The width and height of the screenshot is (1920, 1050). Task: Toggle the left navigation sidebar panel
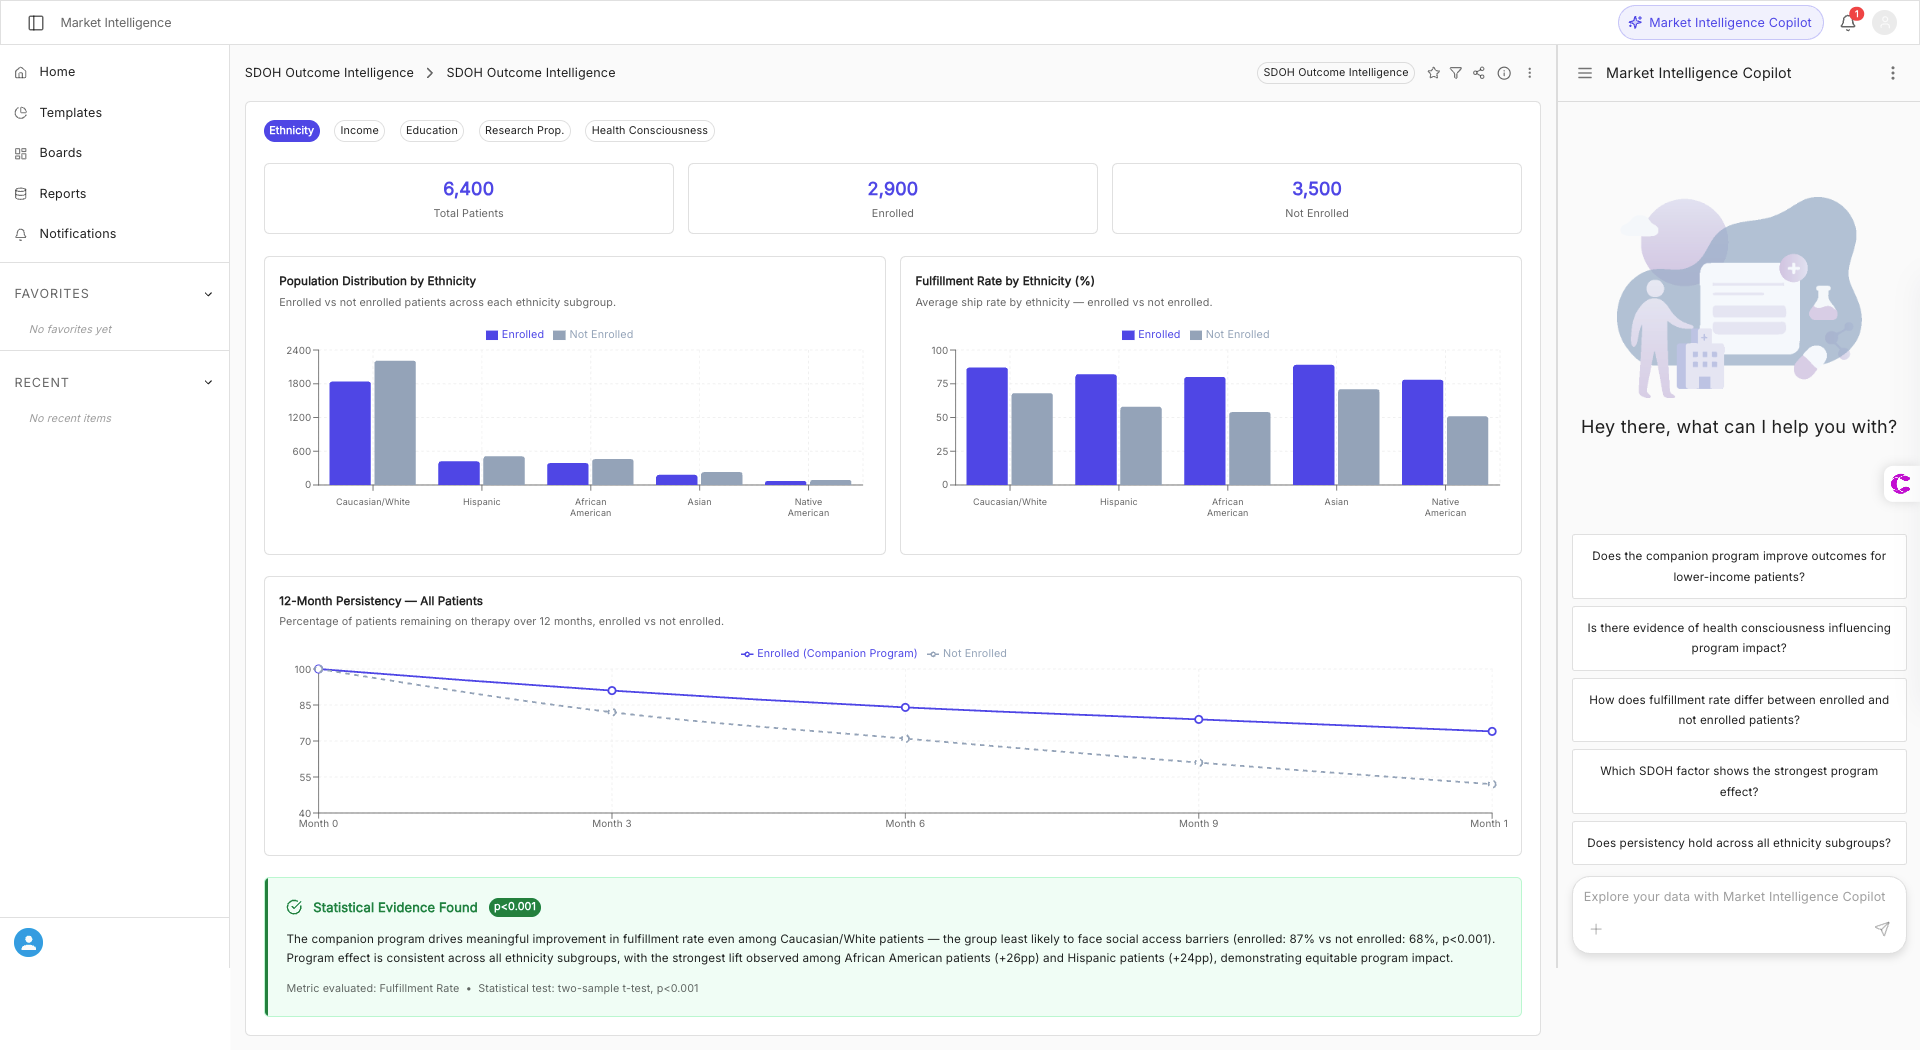pos(37,22)
